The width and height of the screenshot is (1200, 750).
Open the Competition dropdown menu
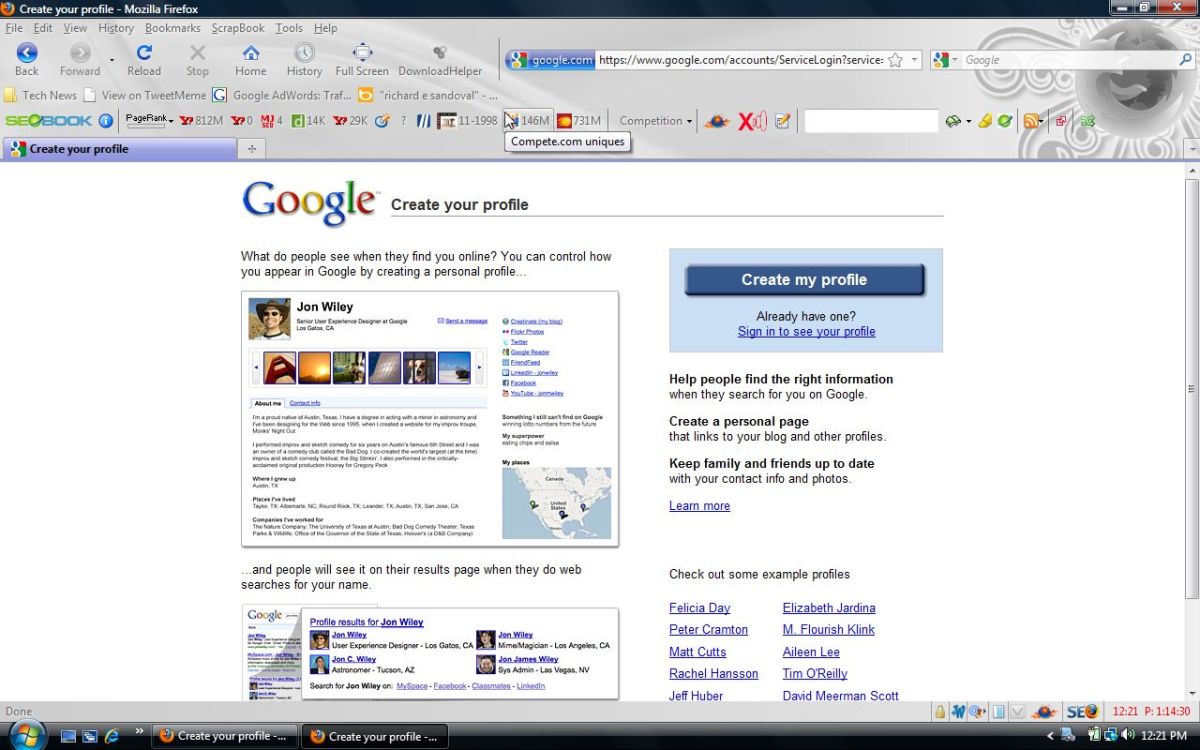[656, 121]
